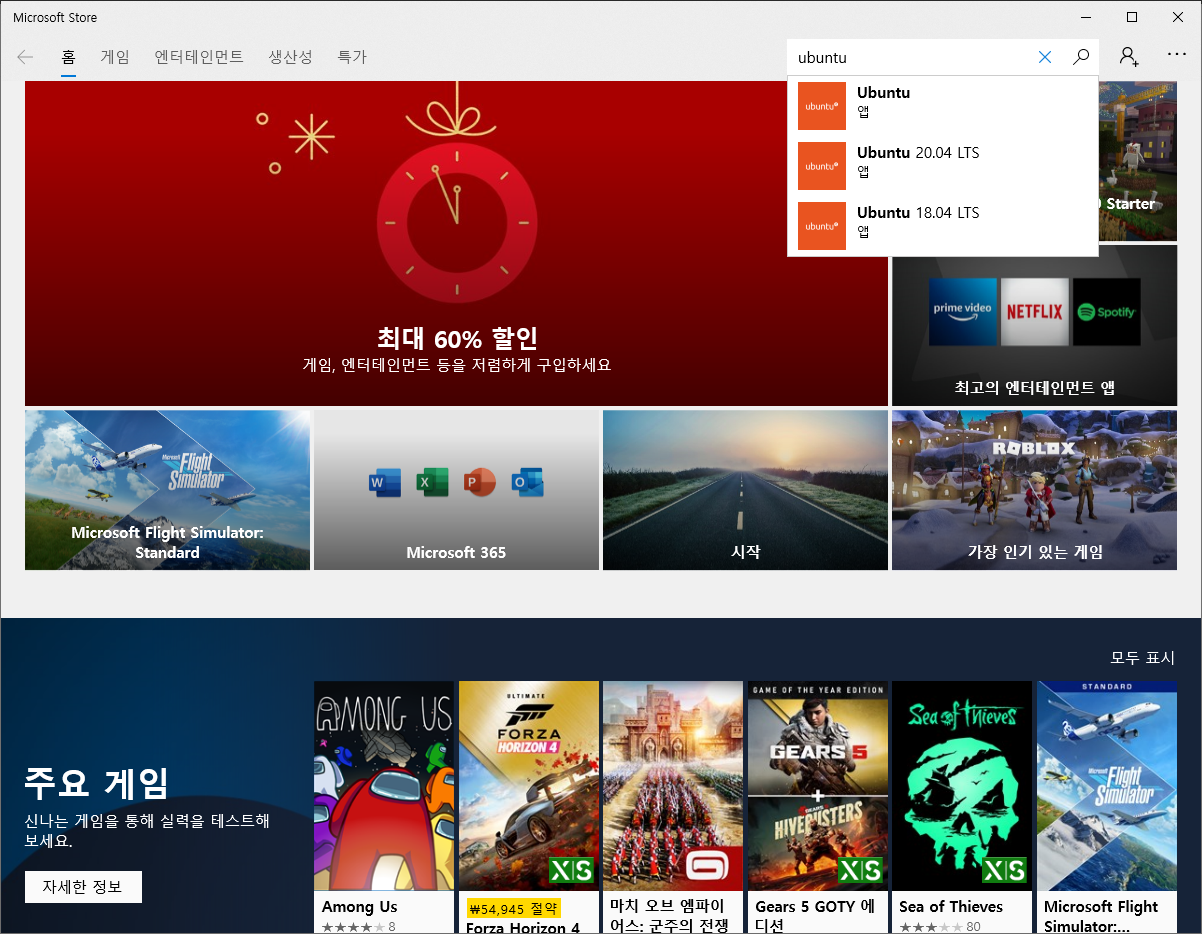Maximize the Microsoft Store window

click(1132, 17)
